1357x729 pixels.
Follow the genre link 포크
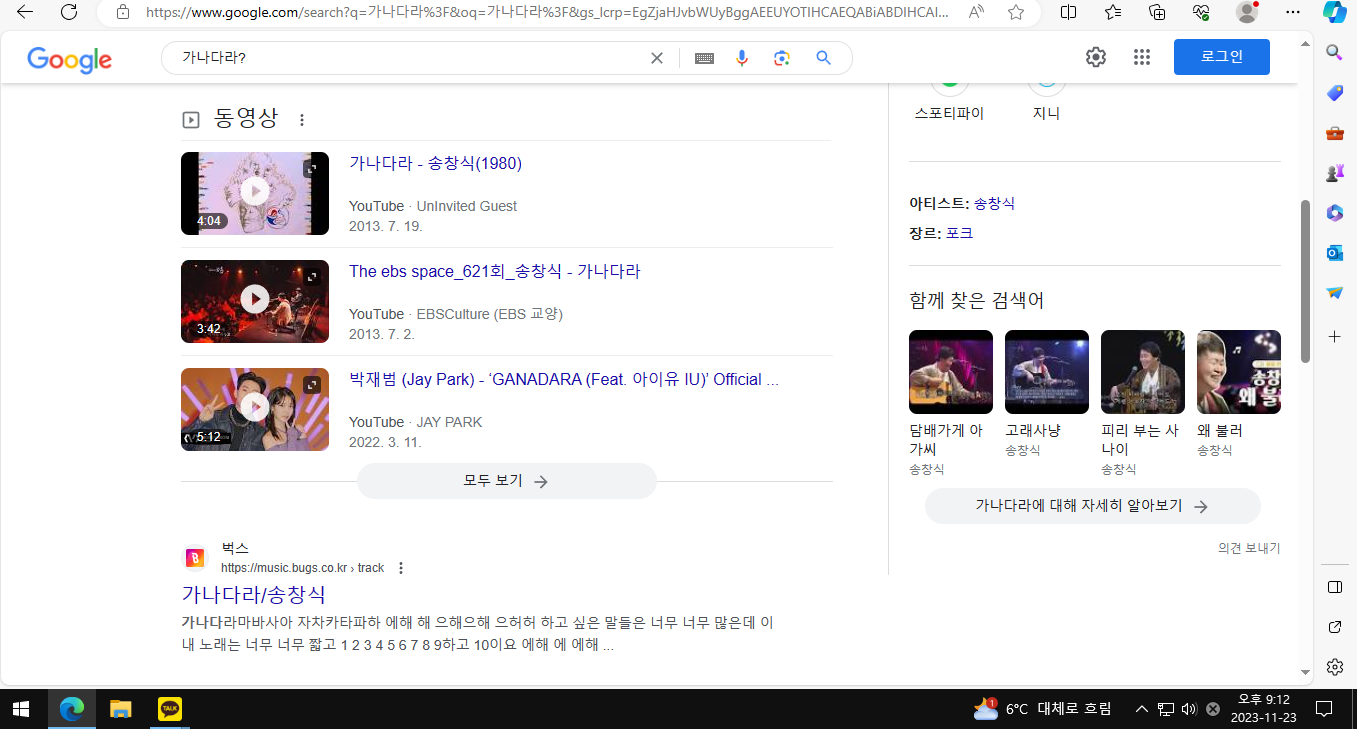[x=960, y=233]
